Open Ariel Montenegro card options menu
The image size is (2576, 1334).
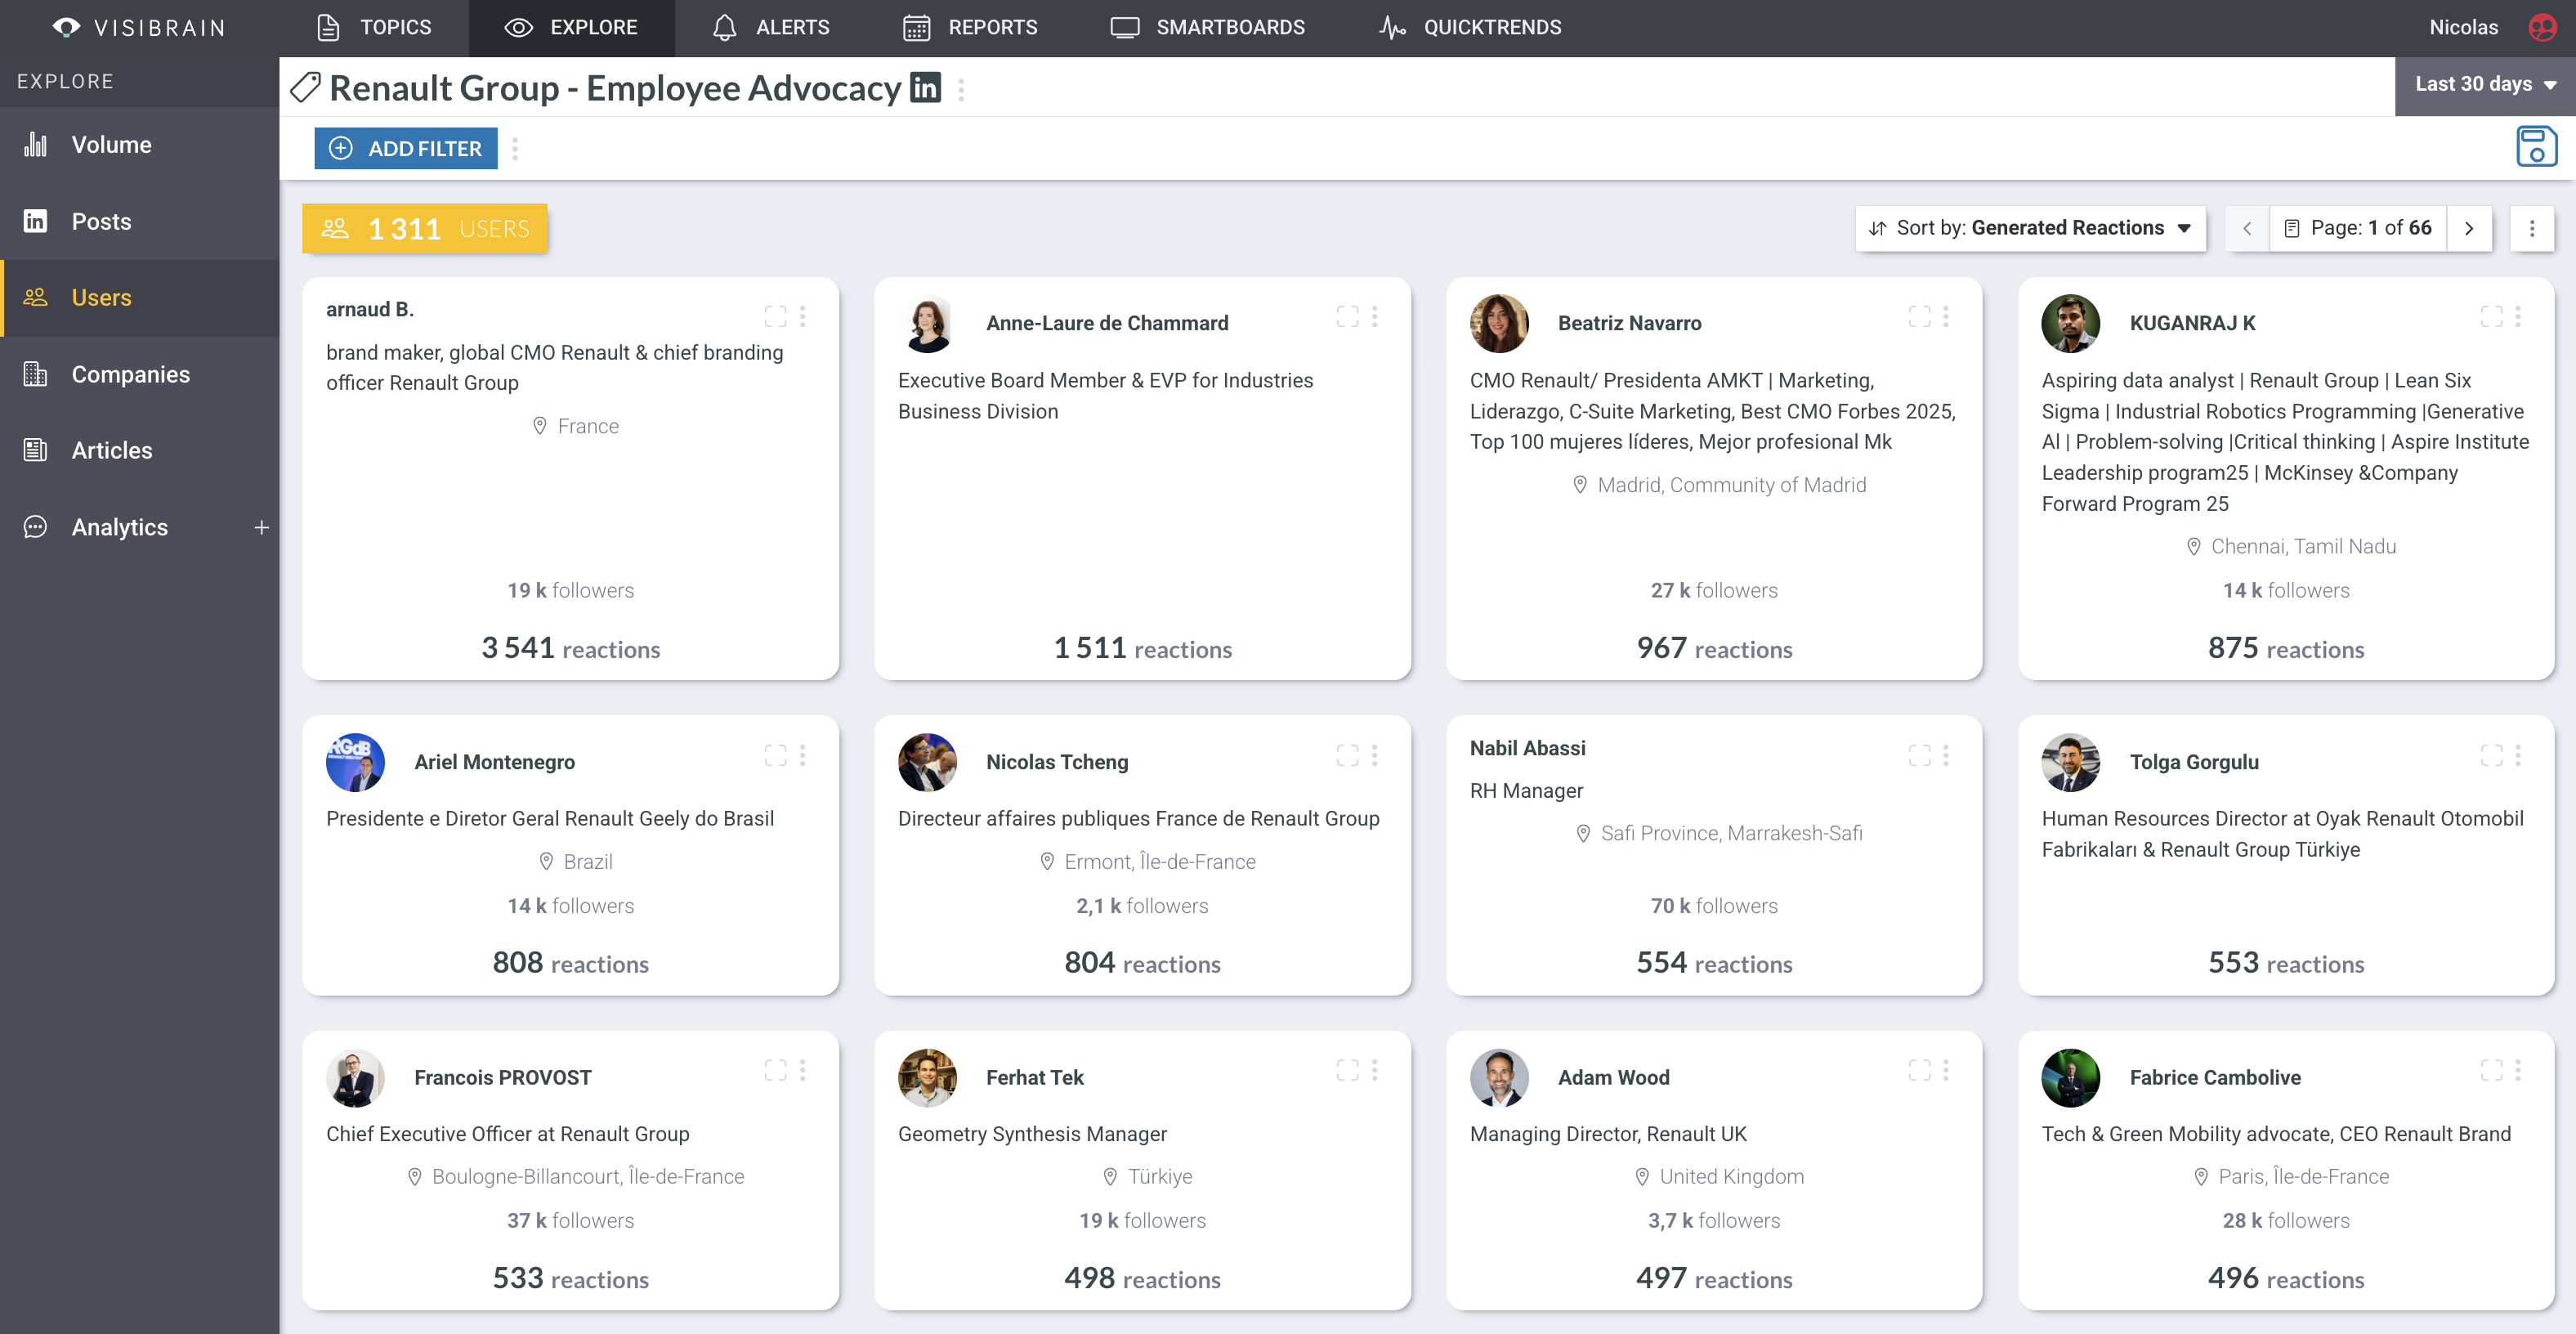point(803,755)
